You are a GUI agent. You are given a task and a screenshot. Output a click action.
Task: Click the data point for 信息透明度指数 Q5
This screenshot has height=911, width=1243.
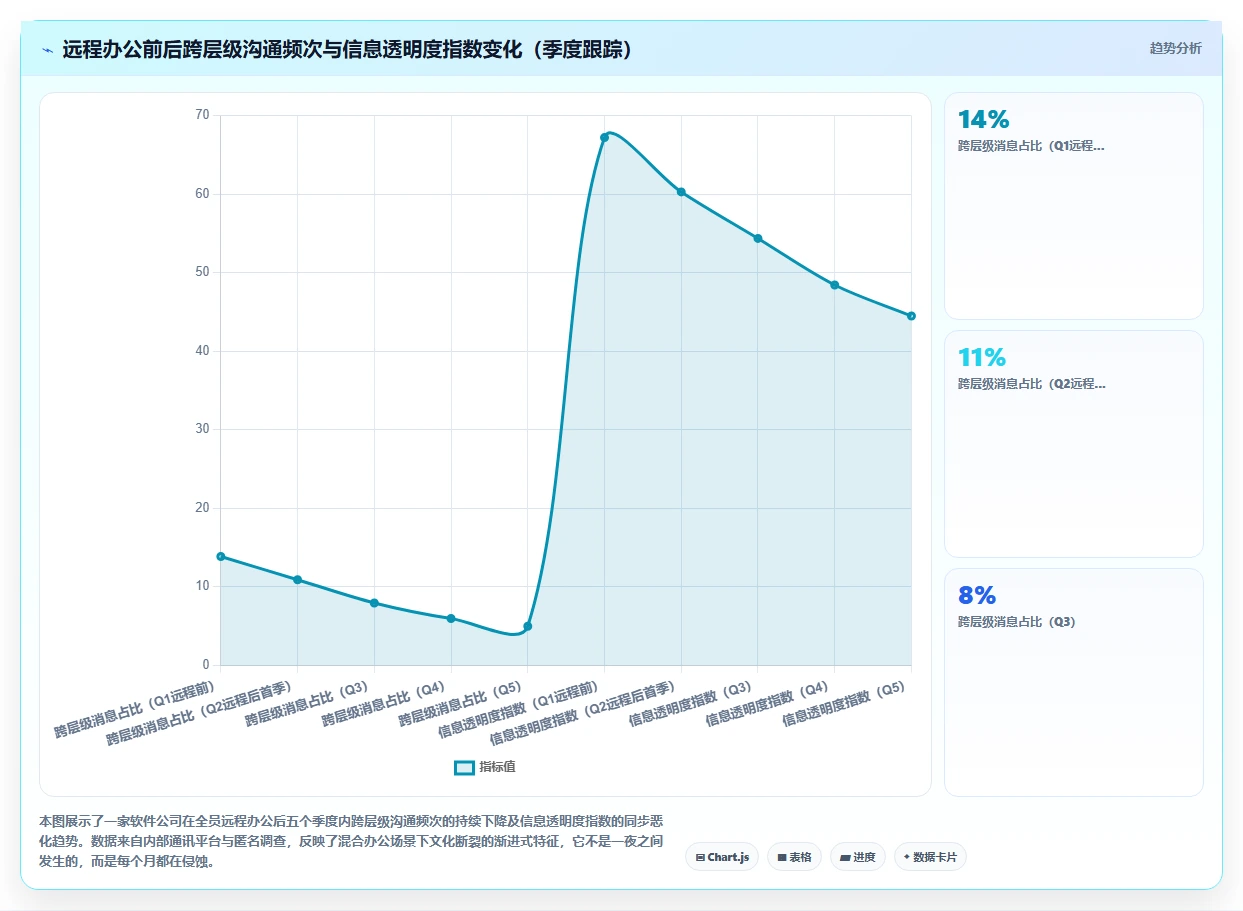[911, 316]
